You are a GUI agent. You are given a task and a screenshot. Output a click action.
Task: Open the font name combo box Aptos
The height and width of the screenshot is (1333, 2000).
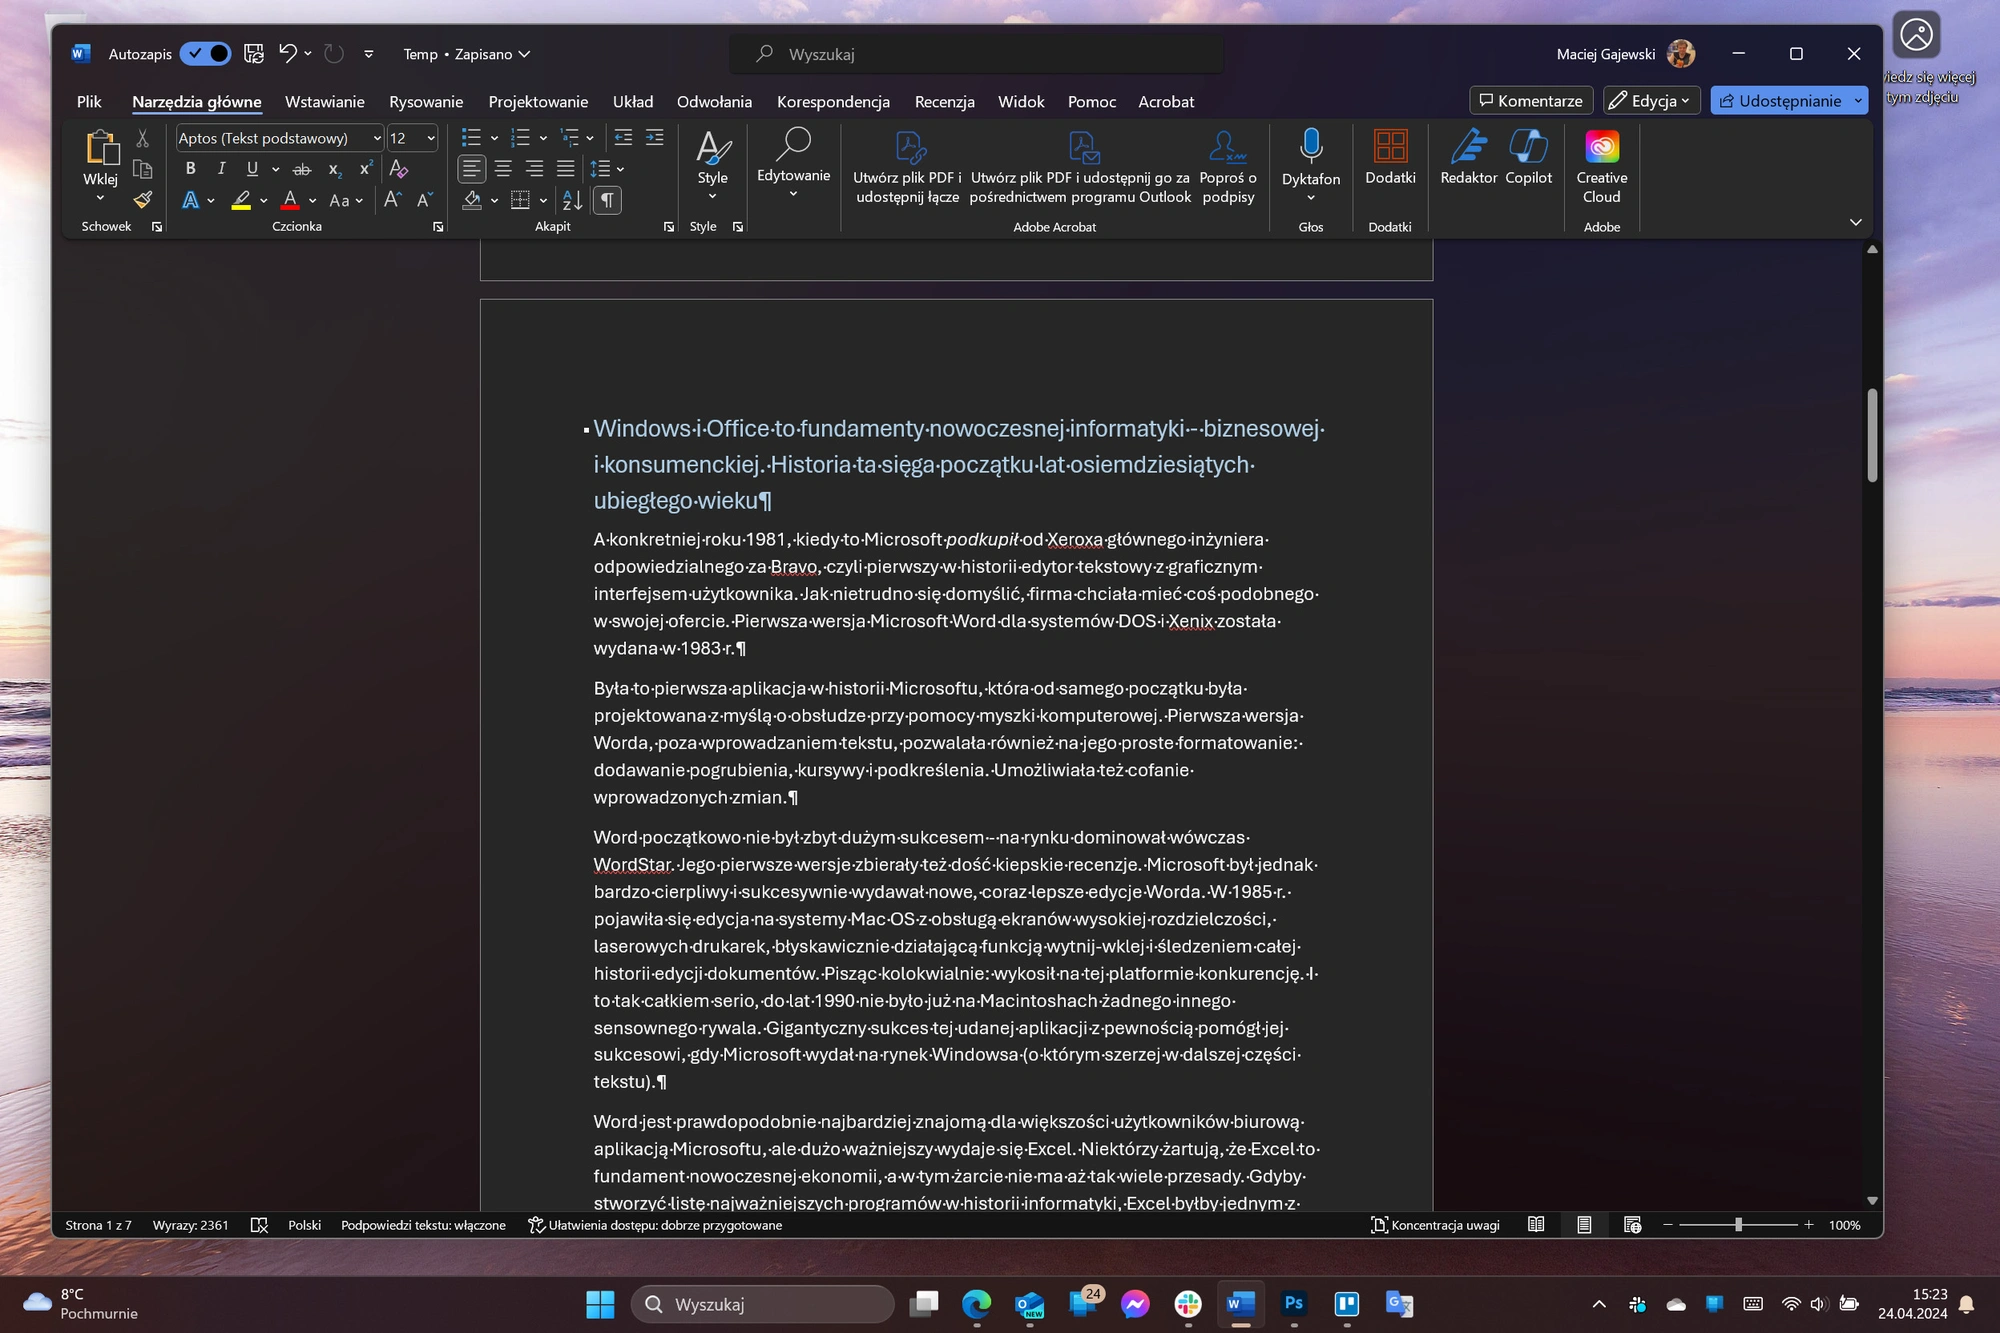[279, 138]
